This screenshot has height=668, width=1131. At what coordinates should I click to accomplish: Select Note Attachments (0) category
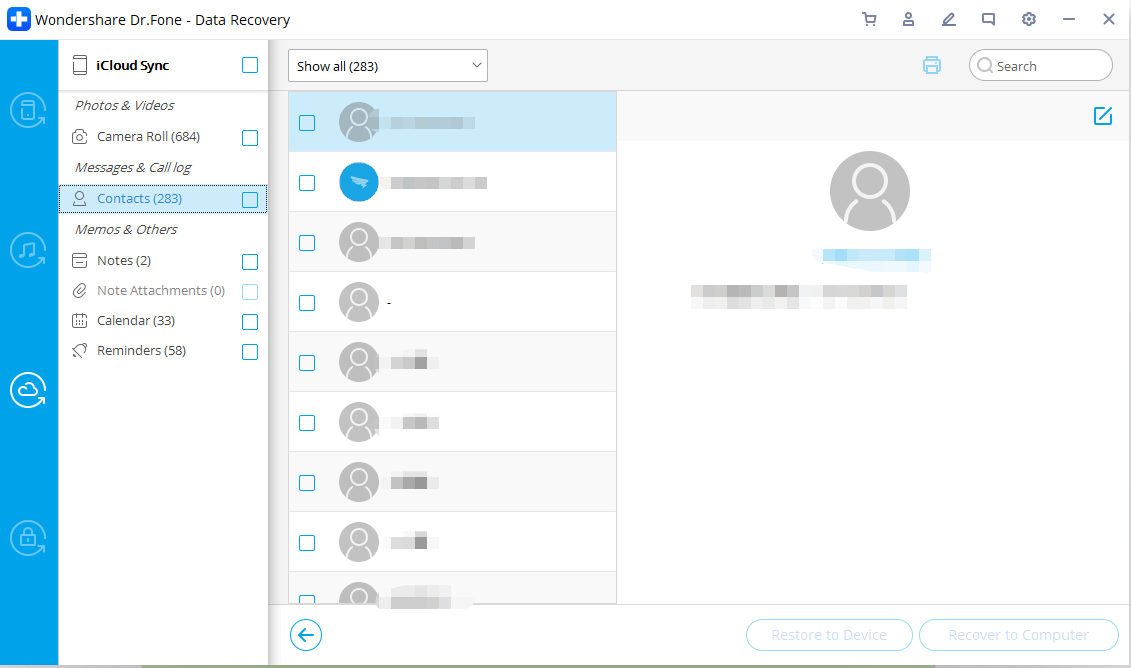(160, 290)
